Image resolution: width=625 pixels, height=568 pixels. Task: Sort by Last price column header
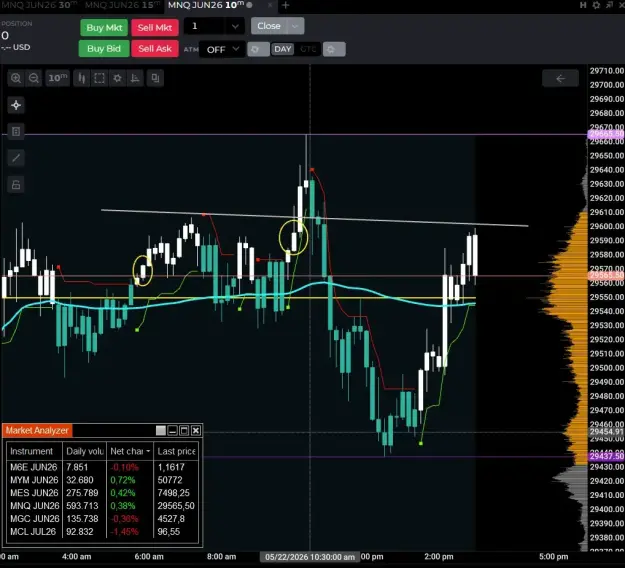(176, 451)
